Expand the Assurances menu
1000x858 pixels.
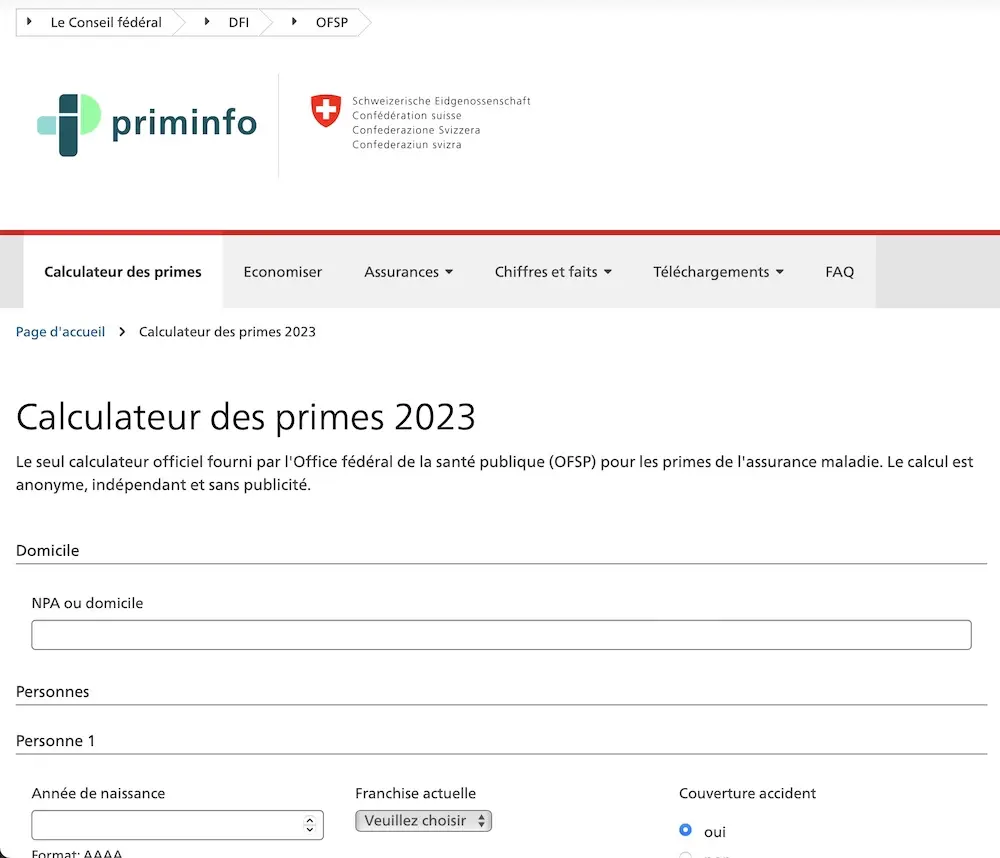(408, 272)
